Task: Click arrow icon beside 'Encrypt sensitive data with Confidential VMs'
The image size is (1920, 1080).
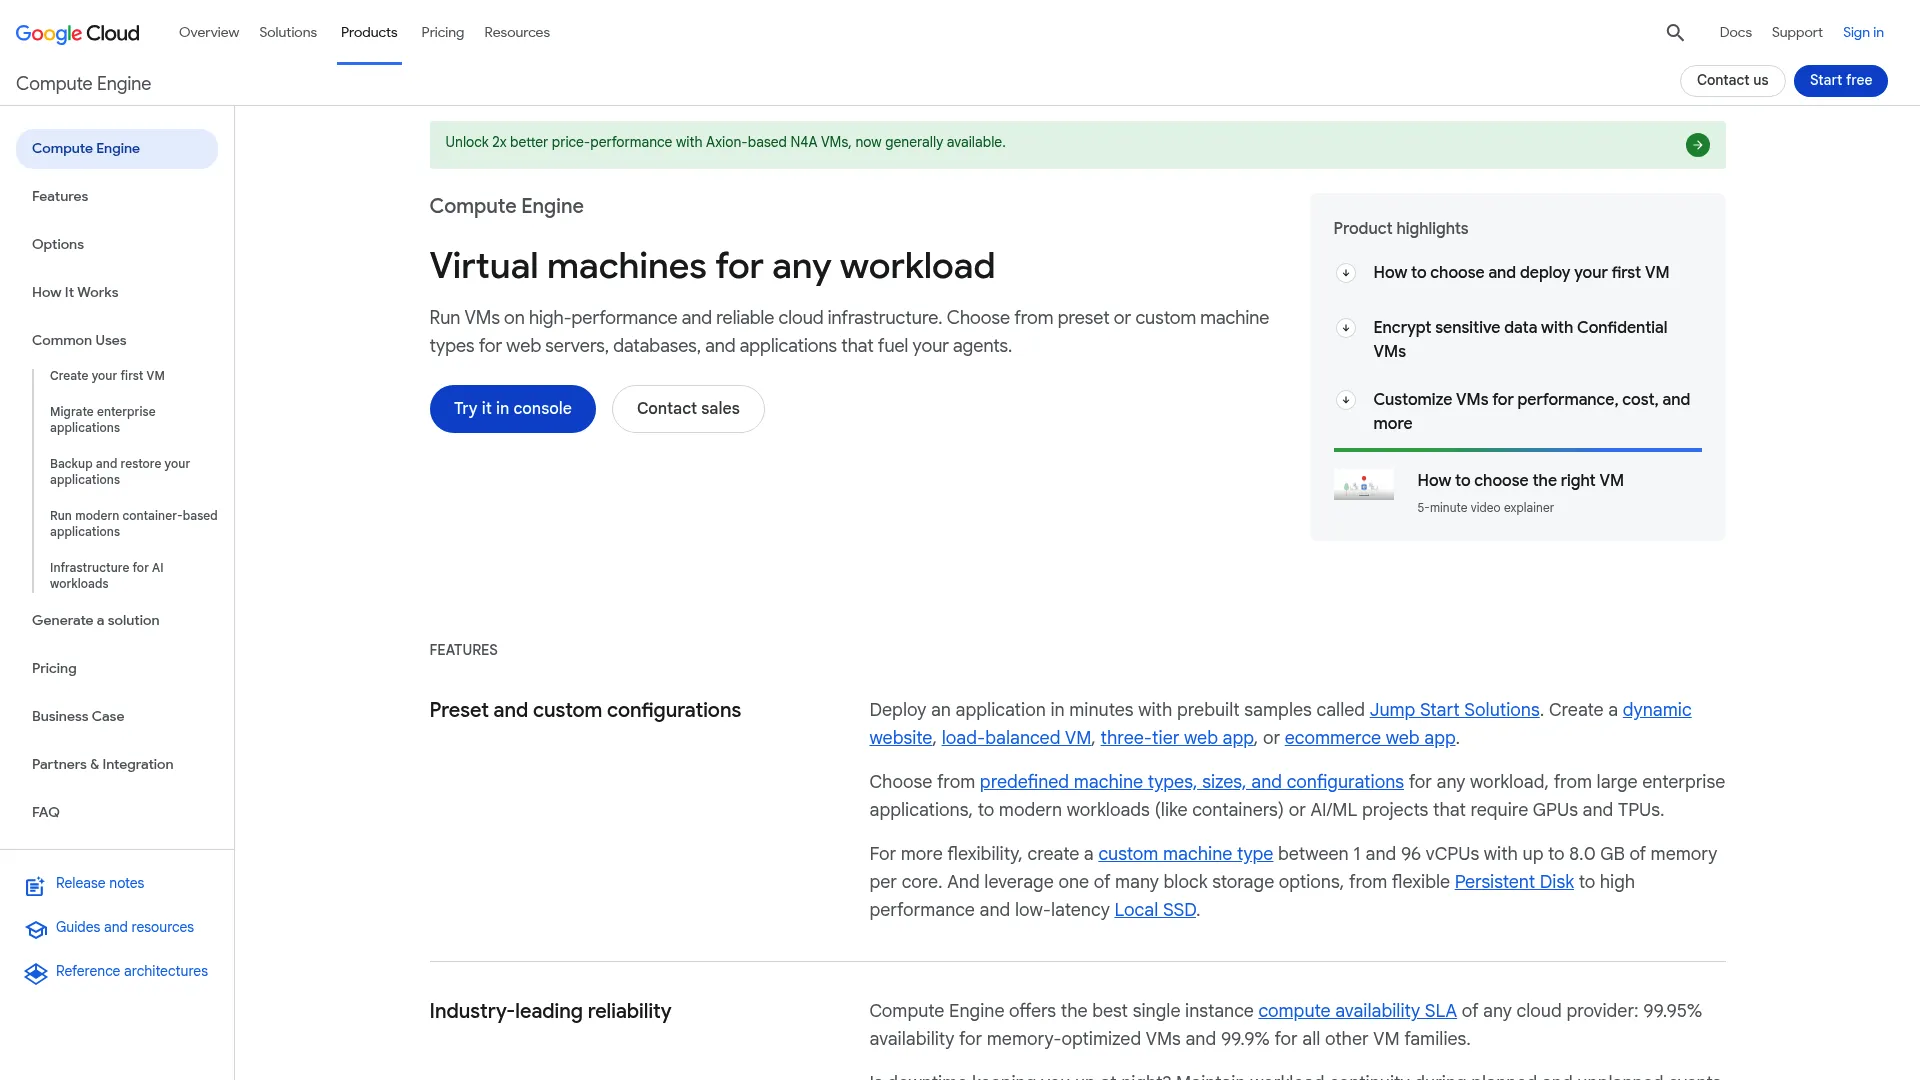Action: pyautogui.click(x=1346, y=328)
